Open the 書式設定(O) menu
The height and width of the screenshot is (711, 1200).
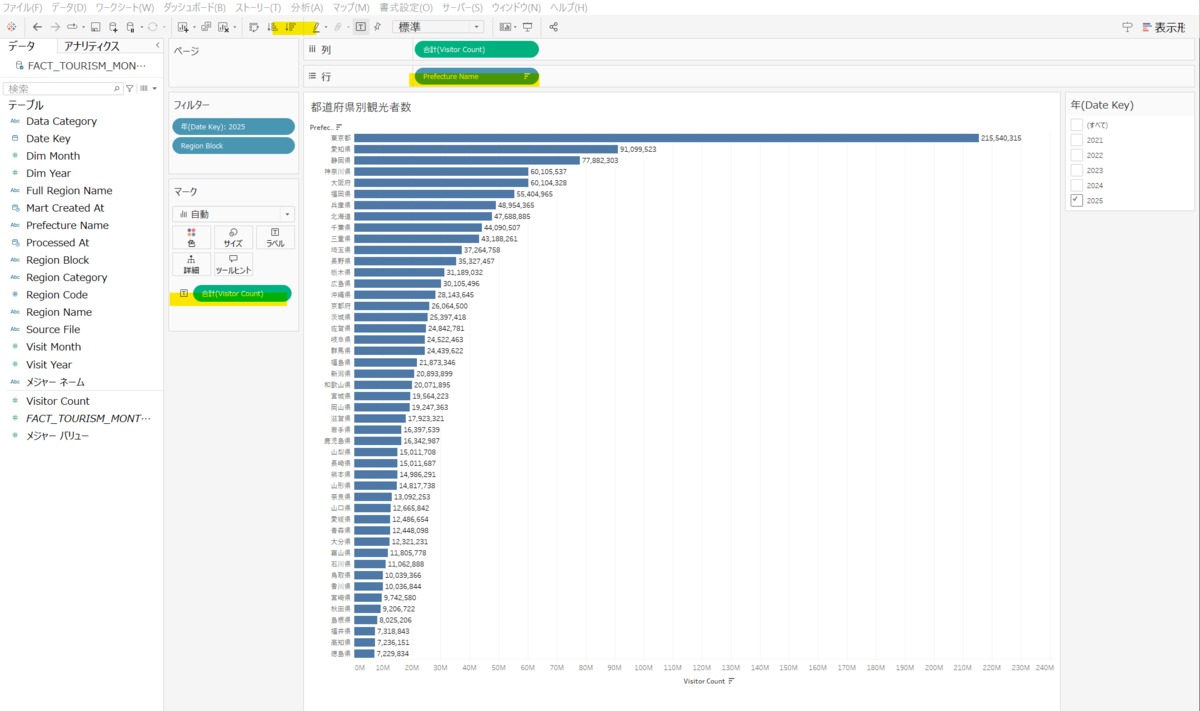point(406,7)
